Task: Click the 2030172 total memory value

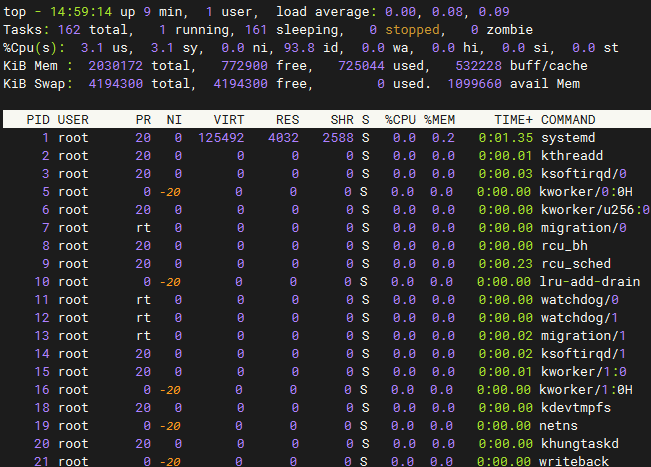Action: pos(116,66)
